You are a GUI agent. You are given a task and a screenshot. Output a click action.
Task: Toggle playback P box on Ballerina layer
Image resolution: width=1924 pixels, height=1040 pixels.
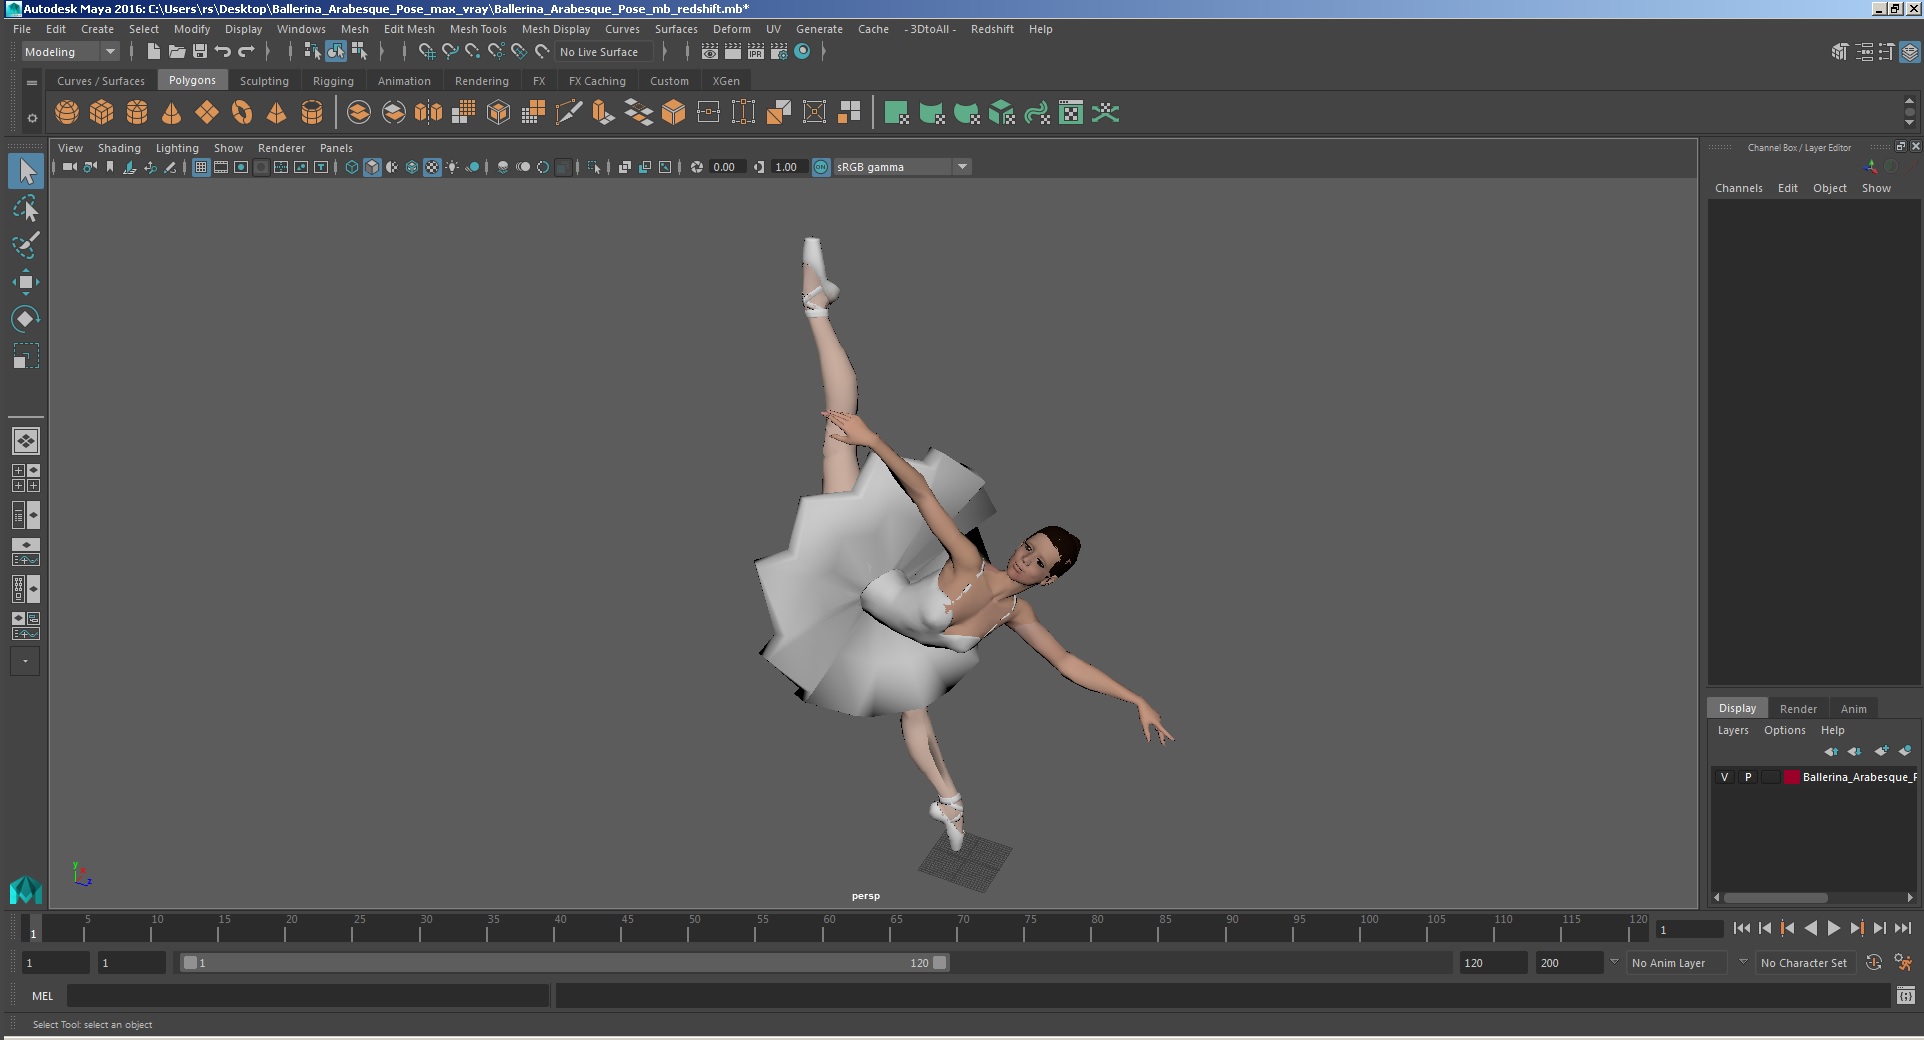(x=1748, y=777)
